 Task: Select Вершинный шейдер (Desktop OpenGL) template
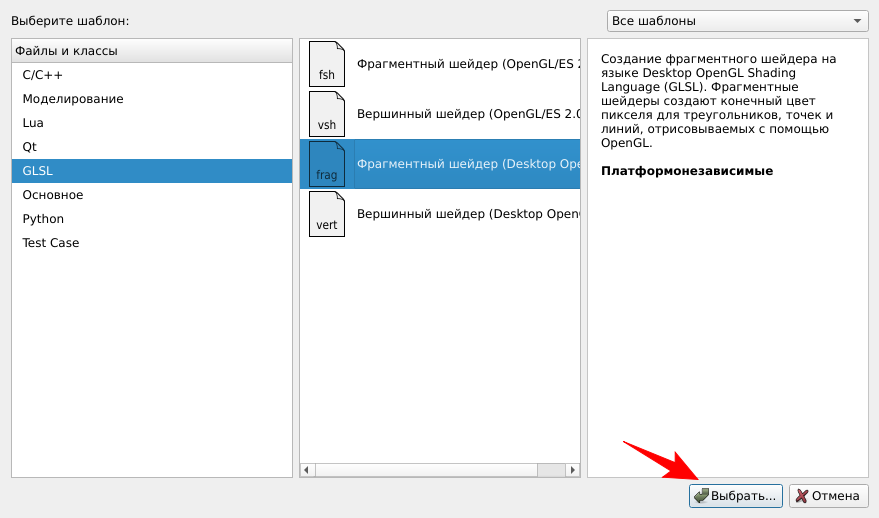tap(468, 214)
